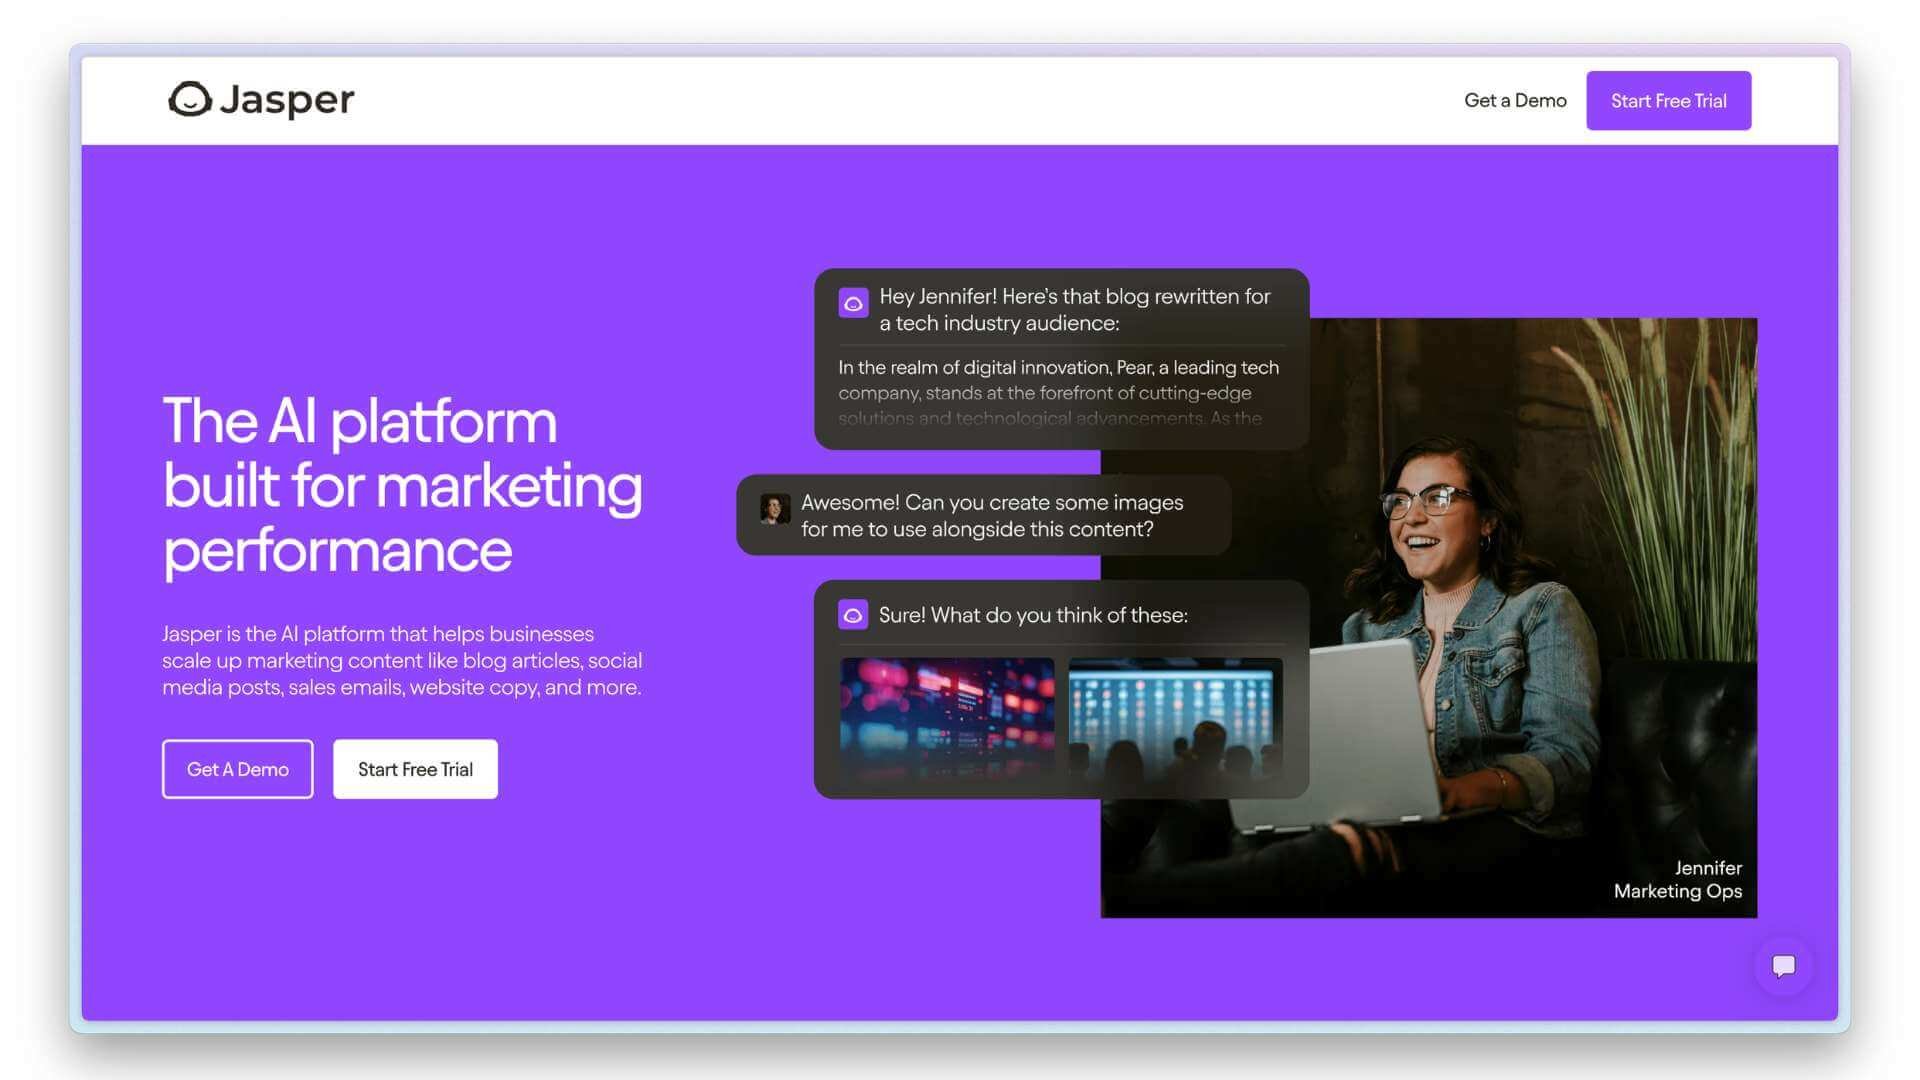Click the 'Marketing Ops' caption on the photo
1920x1080 pixels.
[1678, 891]
